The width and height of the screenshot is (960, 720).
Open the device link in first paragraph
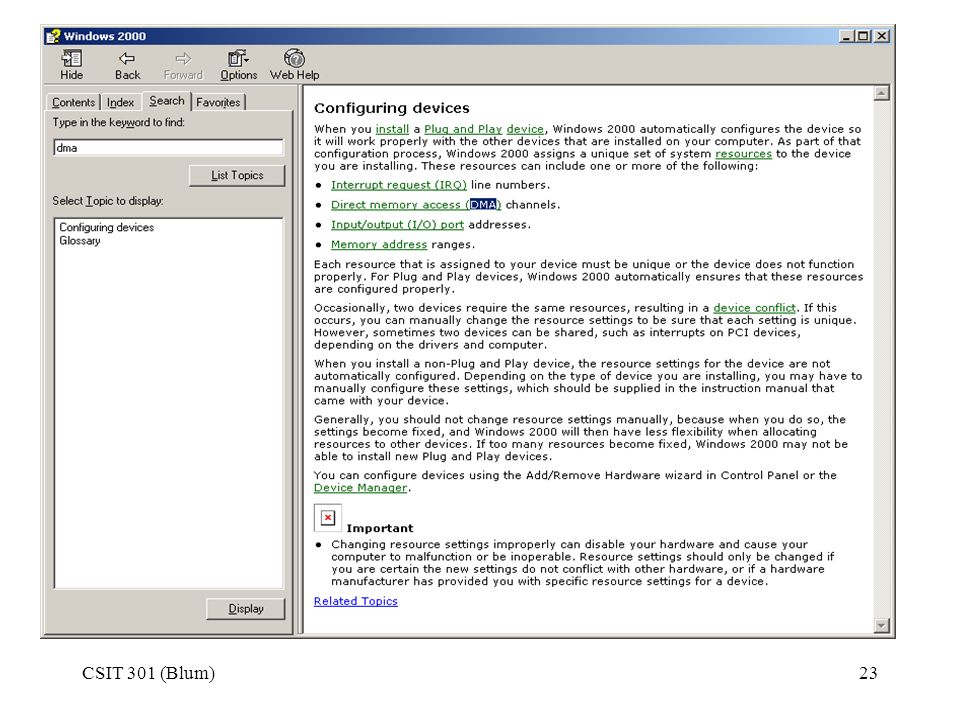pyautogui.click(x=525, y=129)
